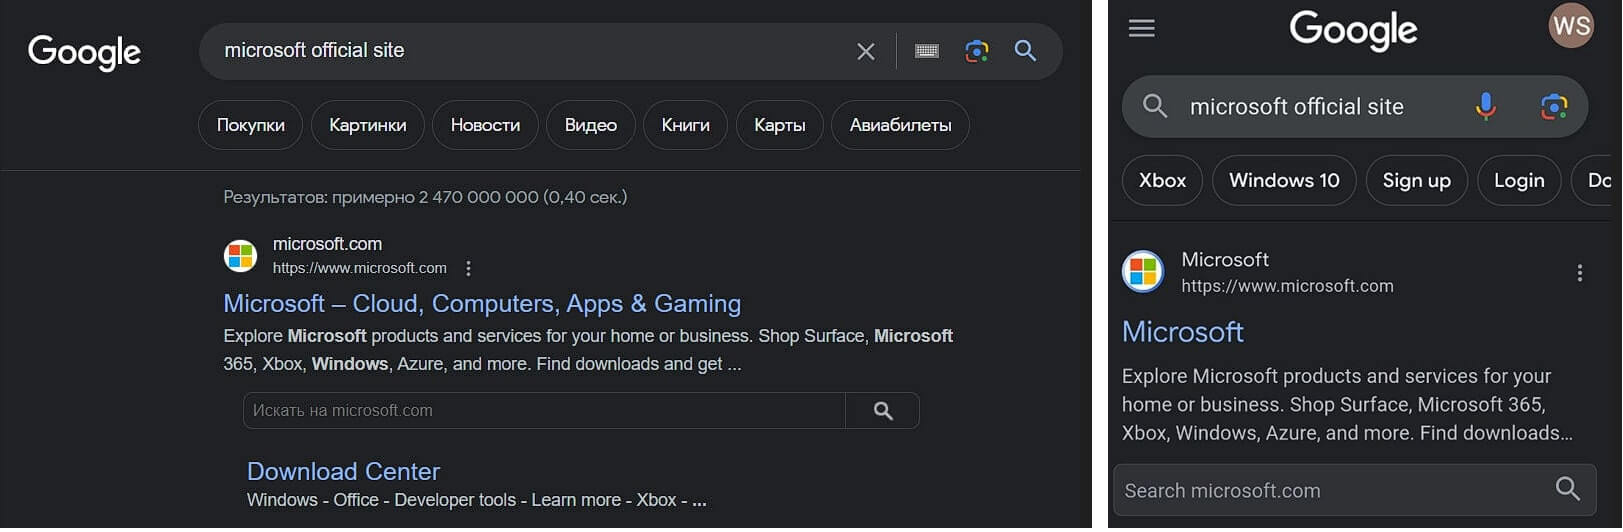Switch to the Видео filter tab
Image resolution: width=1623 pixels, height=532 pixels.
(590, 125)
